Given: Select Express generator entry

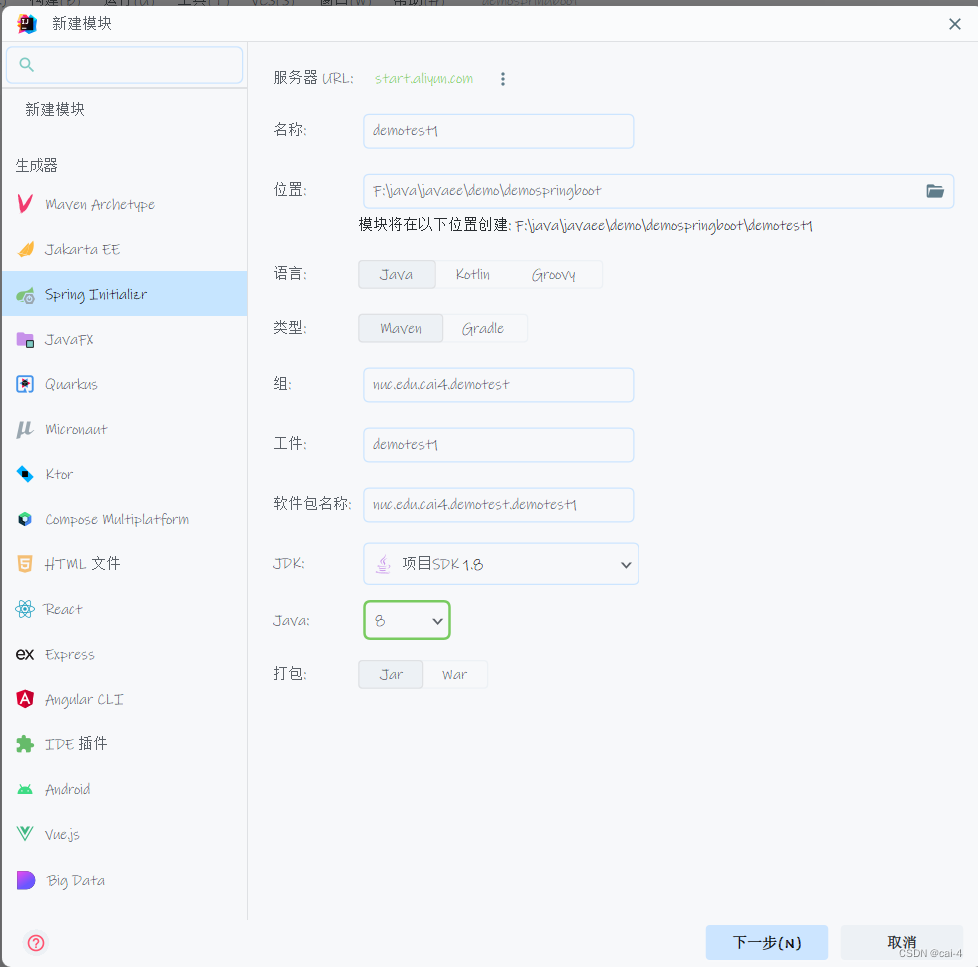Looking at the screenshot, I should [x=125, y=654].
